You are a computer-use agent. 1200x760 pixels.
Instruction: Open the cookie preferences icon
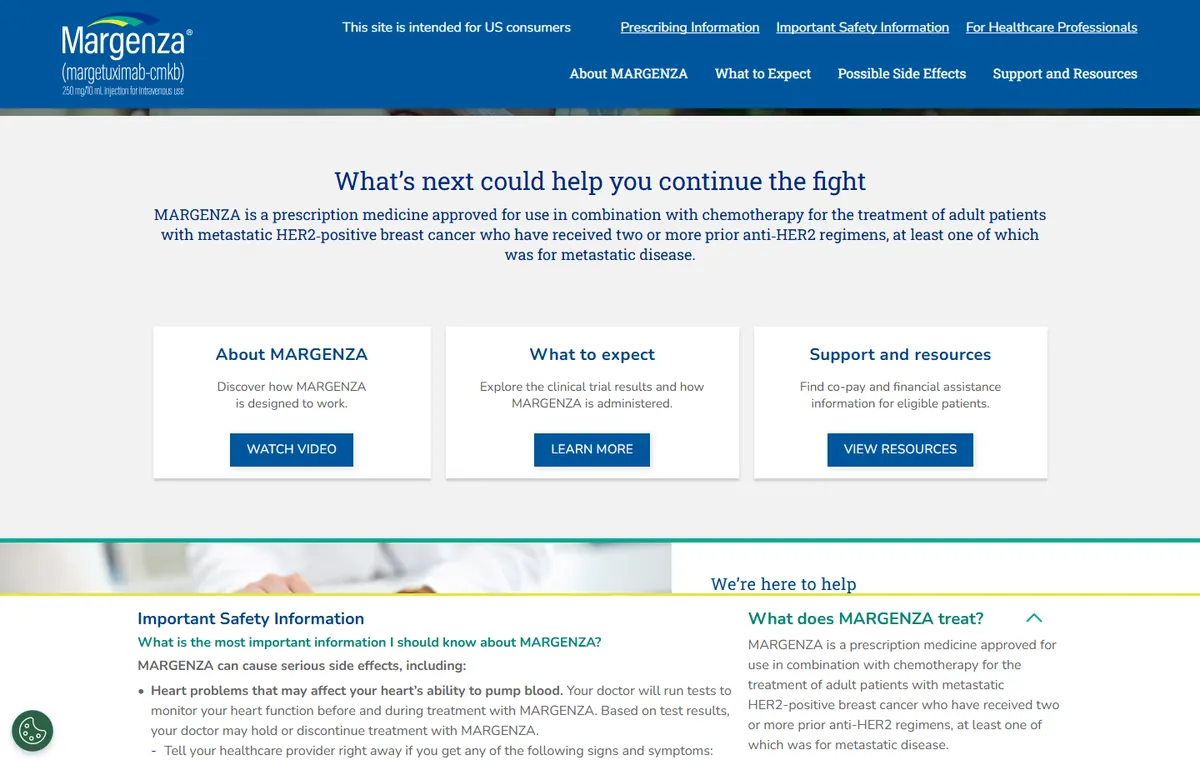33,731
